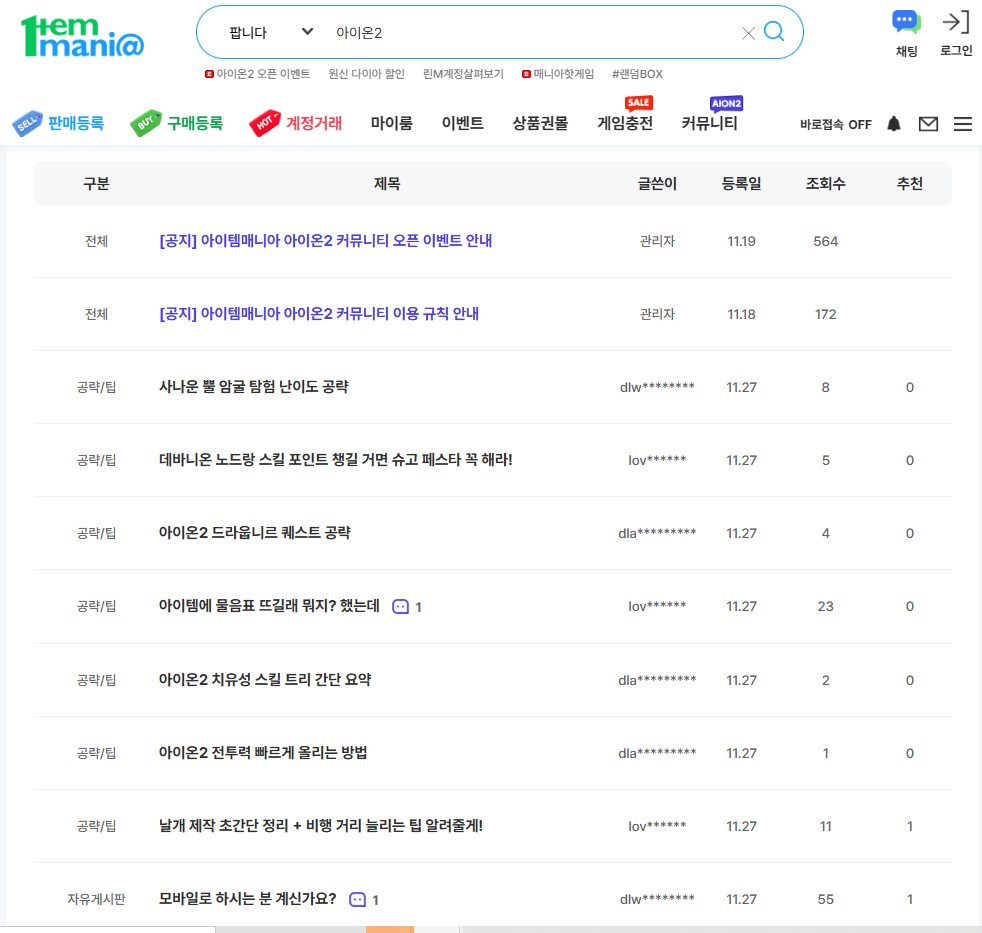
Task: Click comment icon on 모바일로 하시는 분 post
Action: pyautogui.click(x=357, y=900)
